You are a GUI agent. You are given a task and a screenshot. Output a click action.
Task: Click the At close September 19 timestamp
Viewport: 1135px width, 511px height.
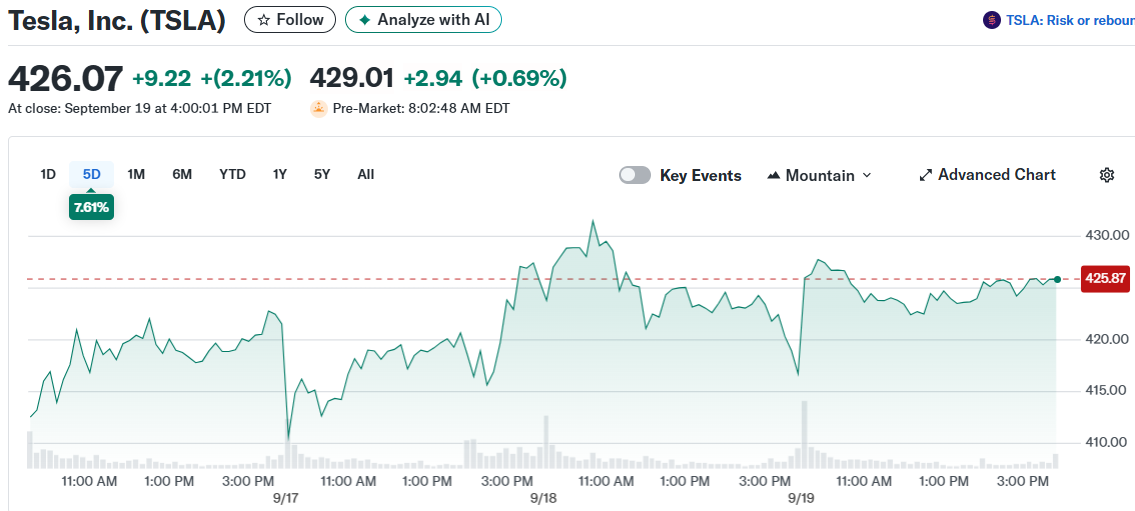coord(140,109)
